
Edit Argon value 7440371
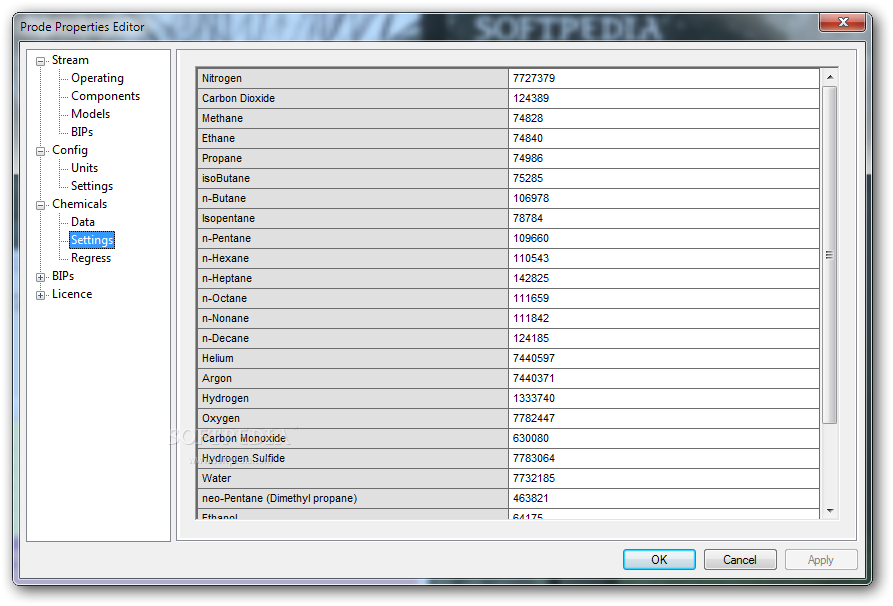click(x=663, y=378)
